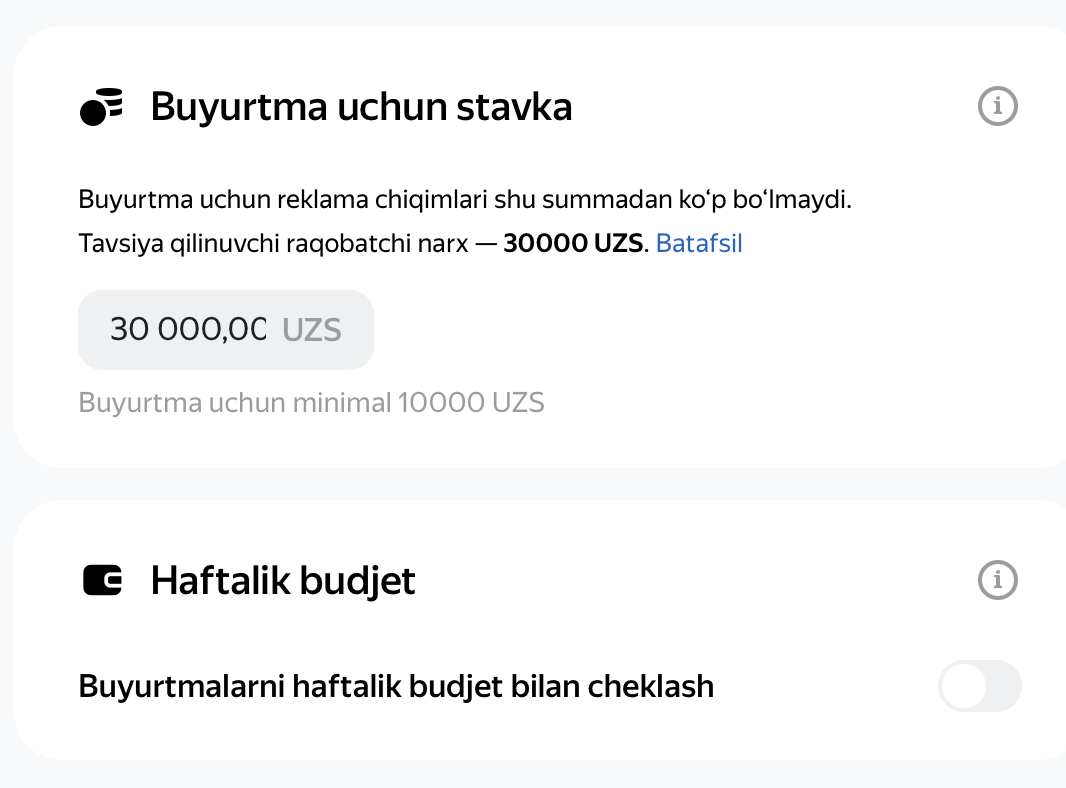Open info tooltip for Haftalik budjet

[x=997, y=580]
